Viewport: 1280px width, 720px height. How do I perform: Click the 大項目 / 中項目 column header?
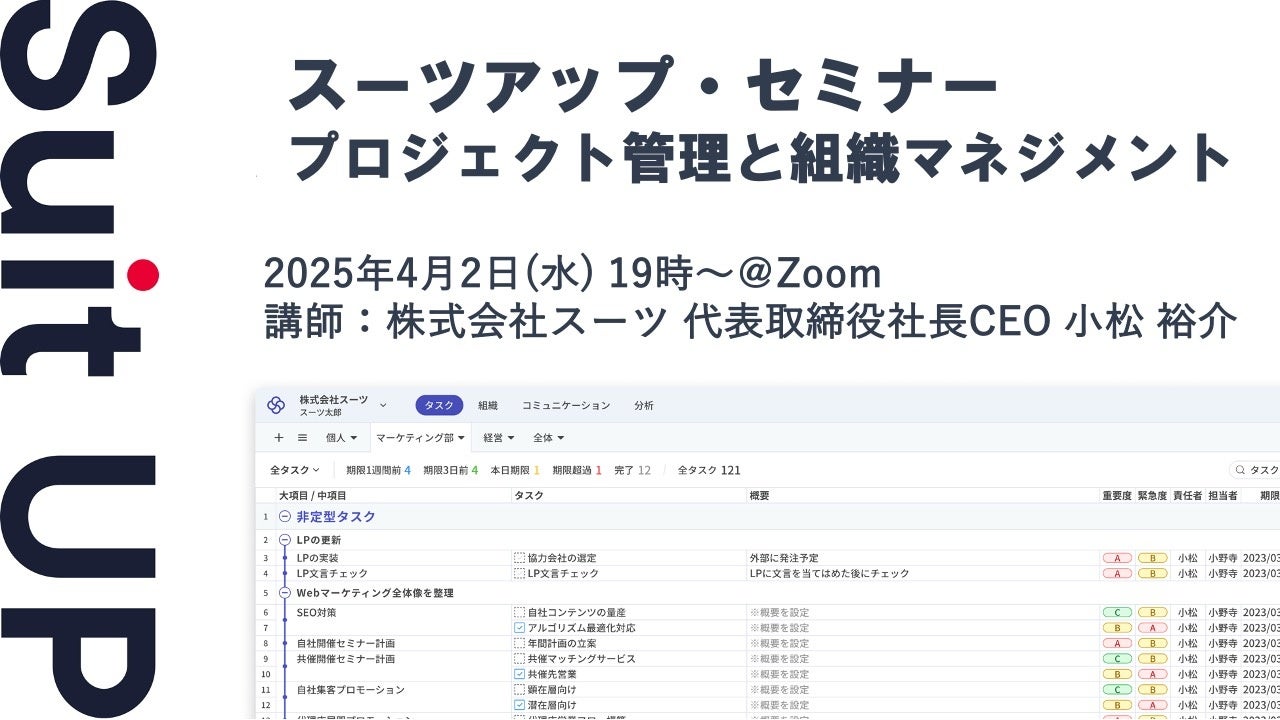(x=312, y=496)
